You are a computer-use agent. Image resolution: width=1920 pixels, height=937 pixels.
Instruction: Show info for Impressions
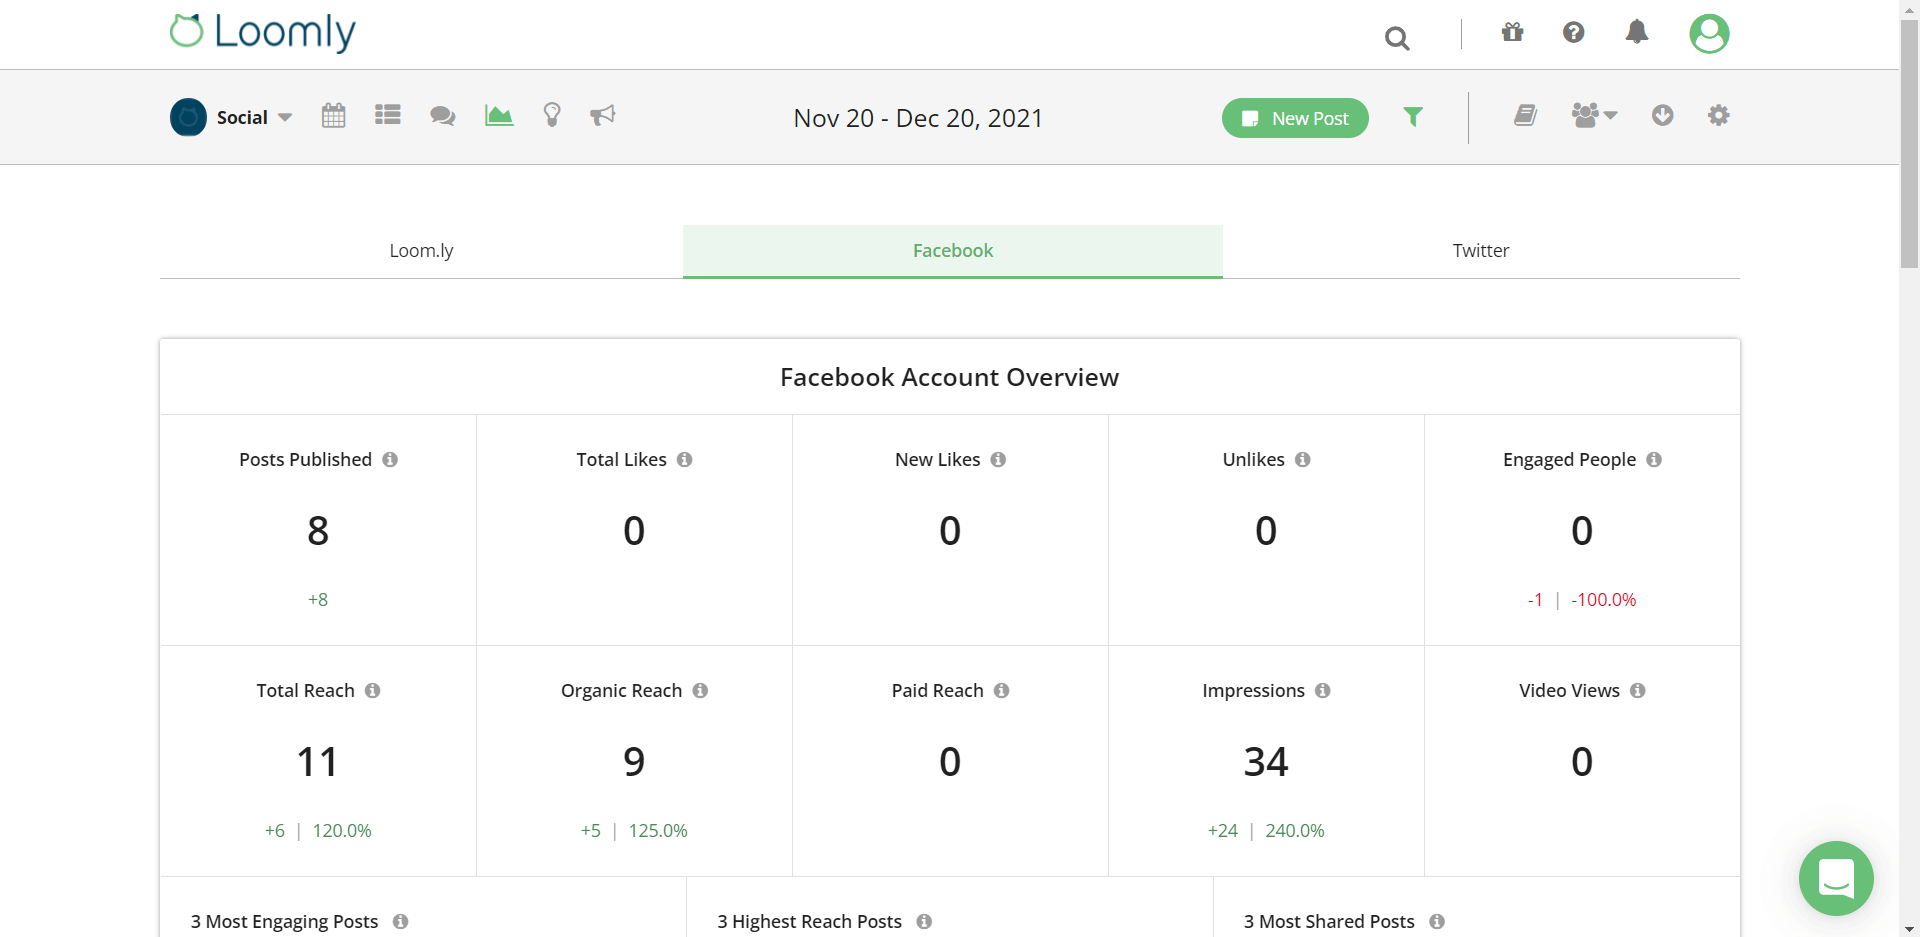pos(1322,690)
